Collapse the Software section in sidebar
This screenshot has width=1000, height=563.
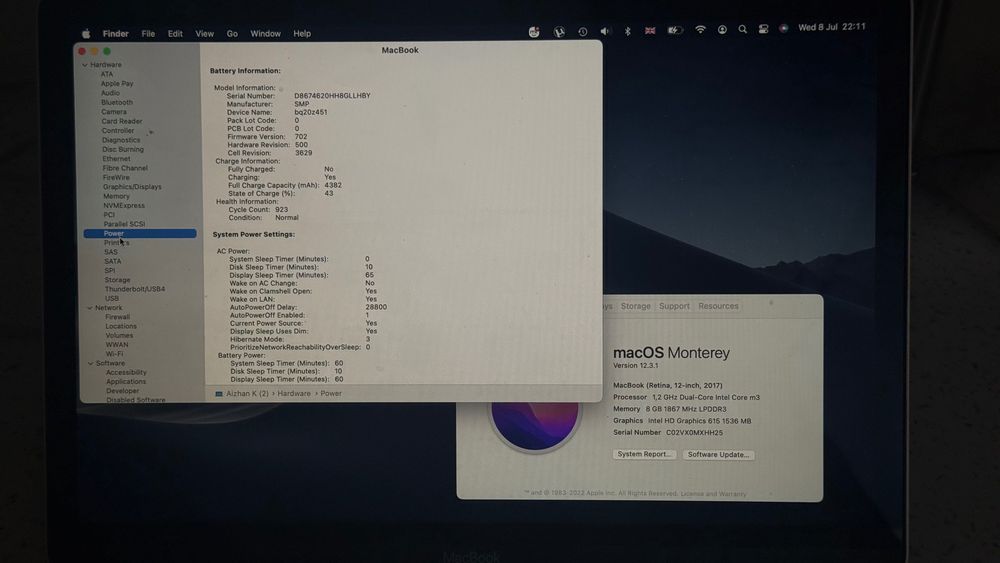91,363
